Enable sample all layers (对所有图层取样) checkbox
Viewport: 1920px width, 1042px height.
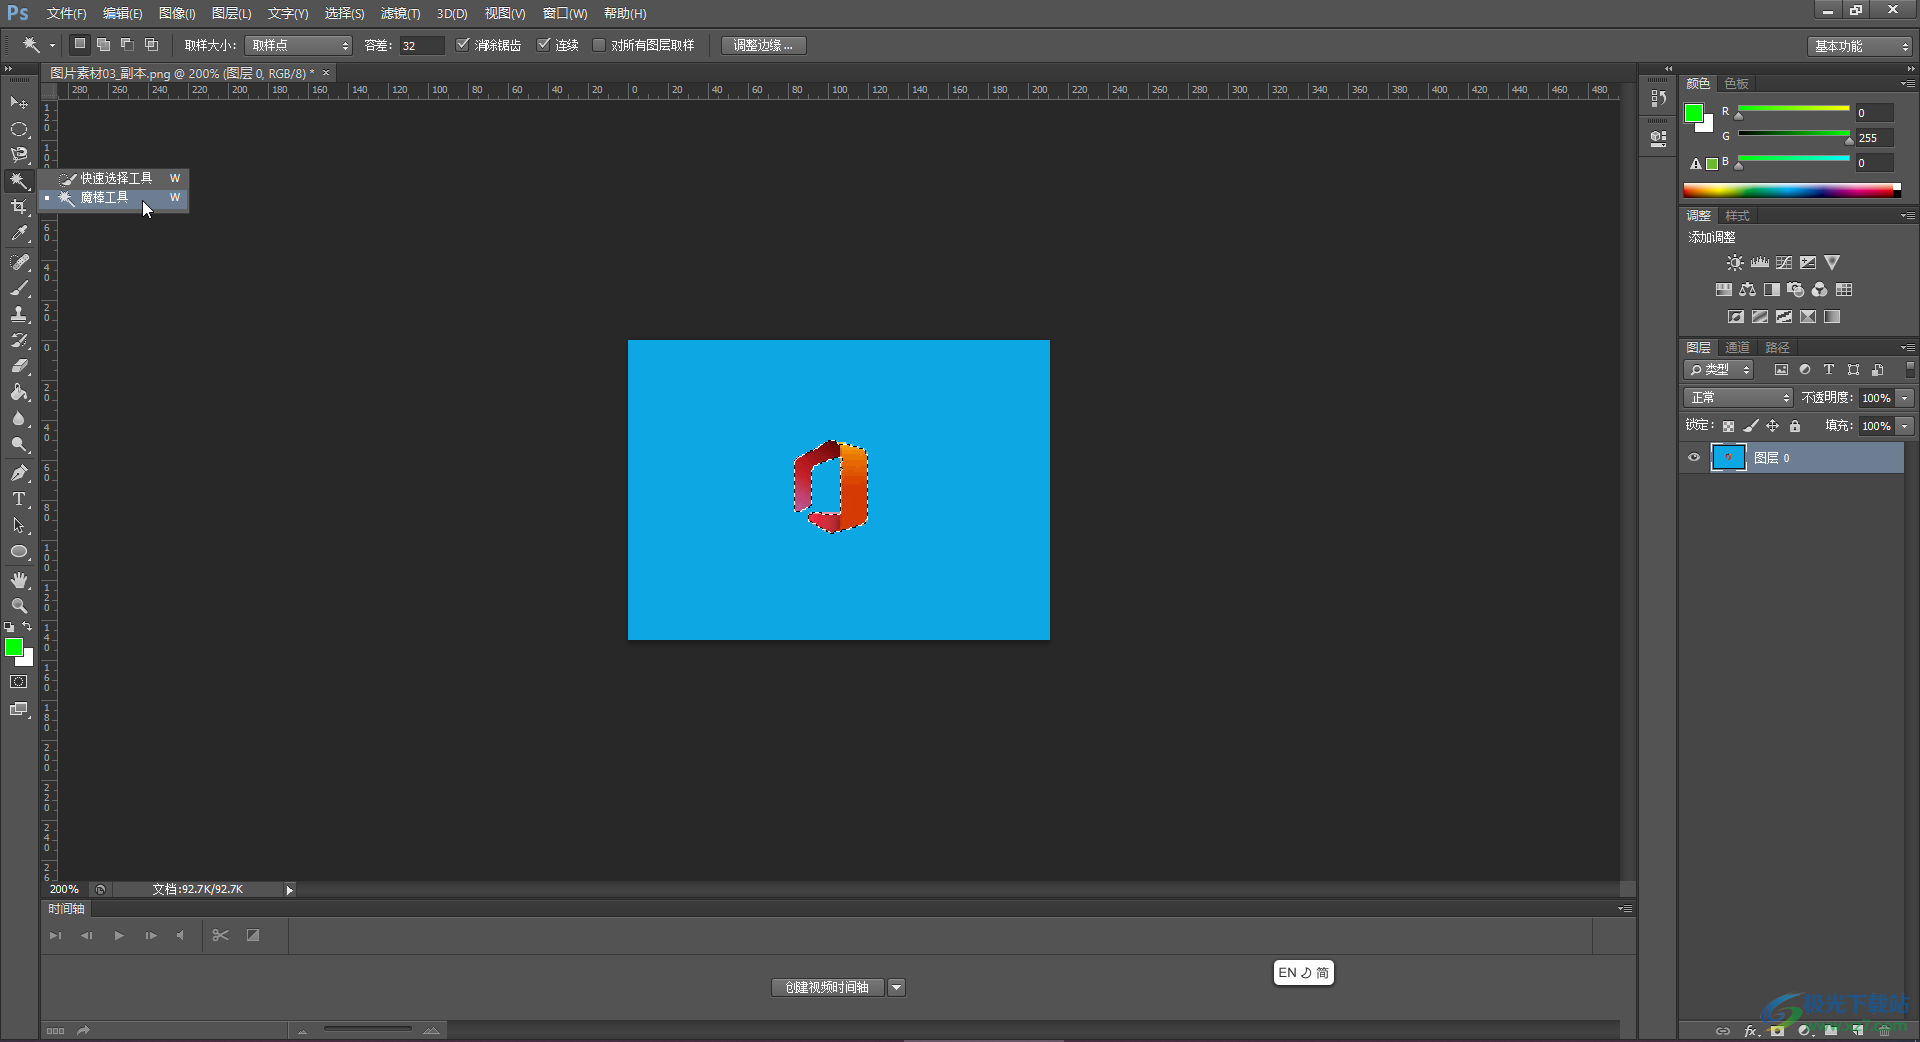pyautogui.click(x=599, y=45)
